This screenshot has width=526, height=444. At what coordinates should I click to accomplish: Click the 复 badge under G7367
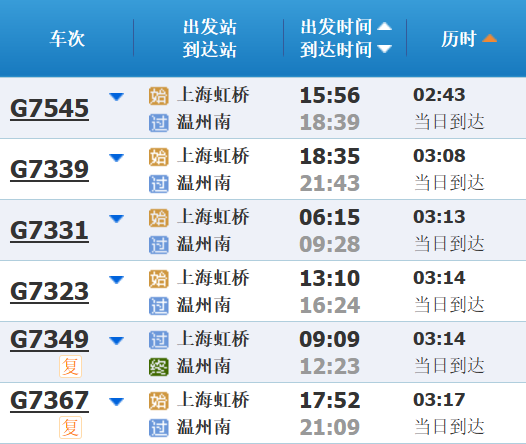(70, 428)
